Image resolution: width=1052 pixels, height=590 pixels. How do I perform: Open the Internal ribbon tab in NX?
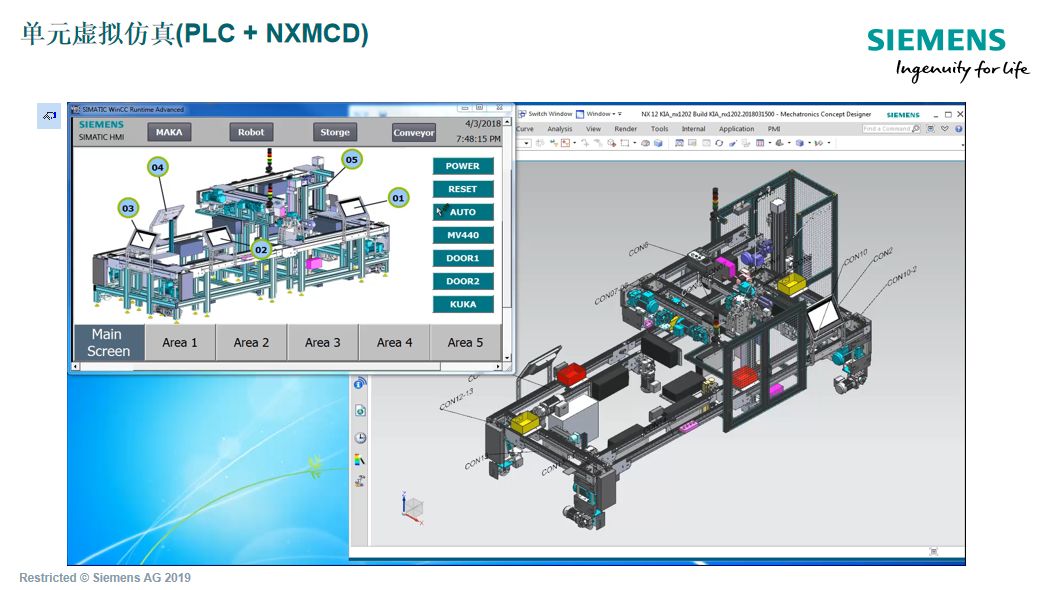[x=694, y=129]
